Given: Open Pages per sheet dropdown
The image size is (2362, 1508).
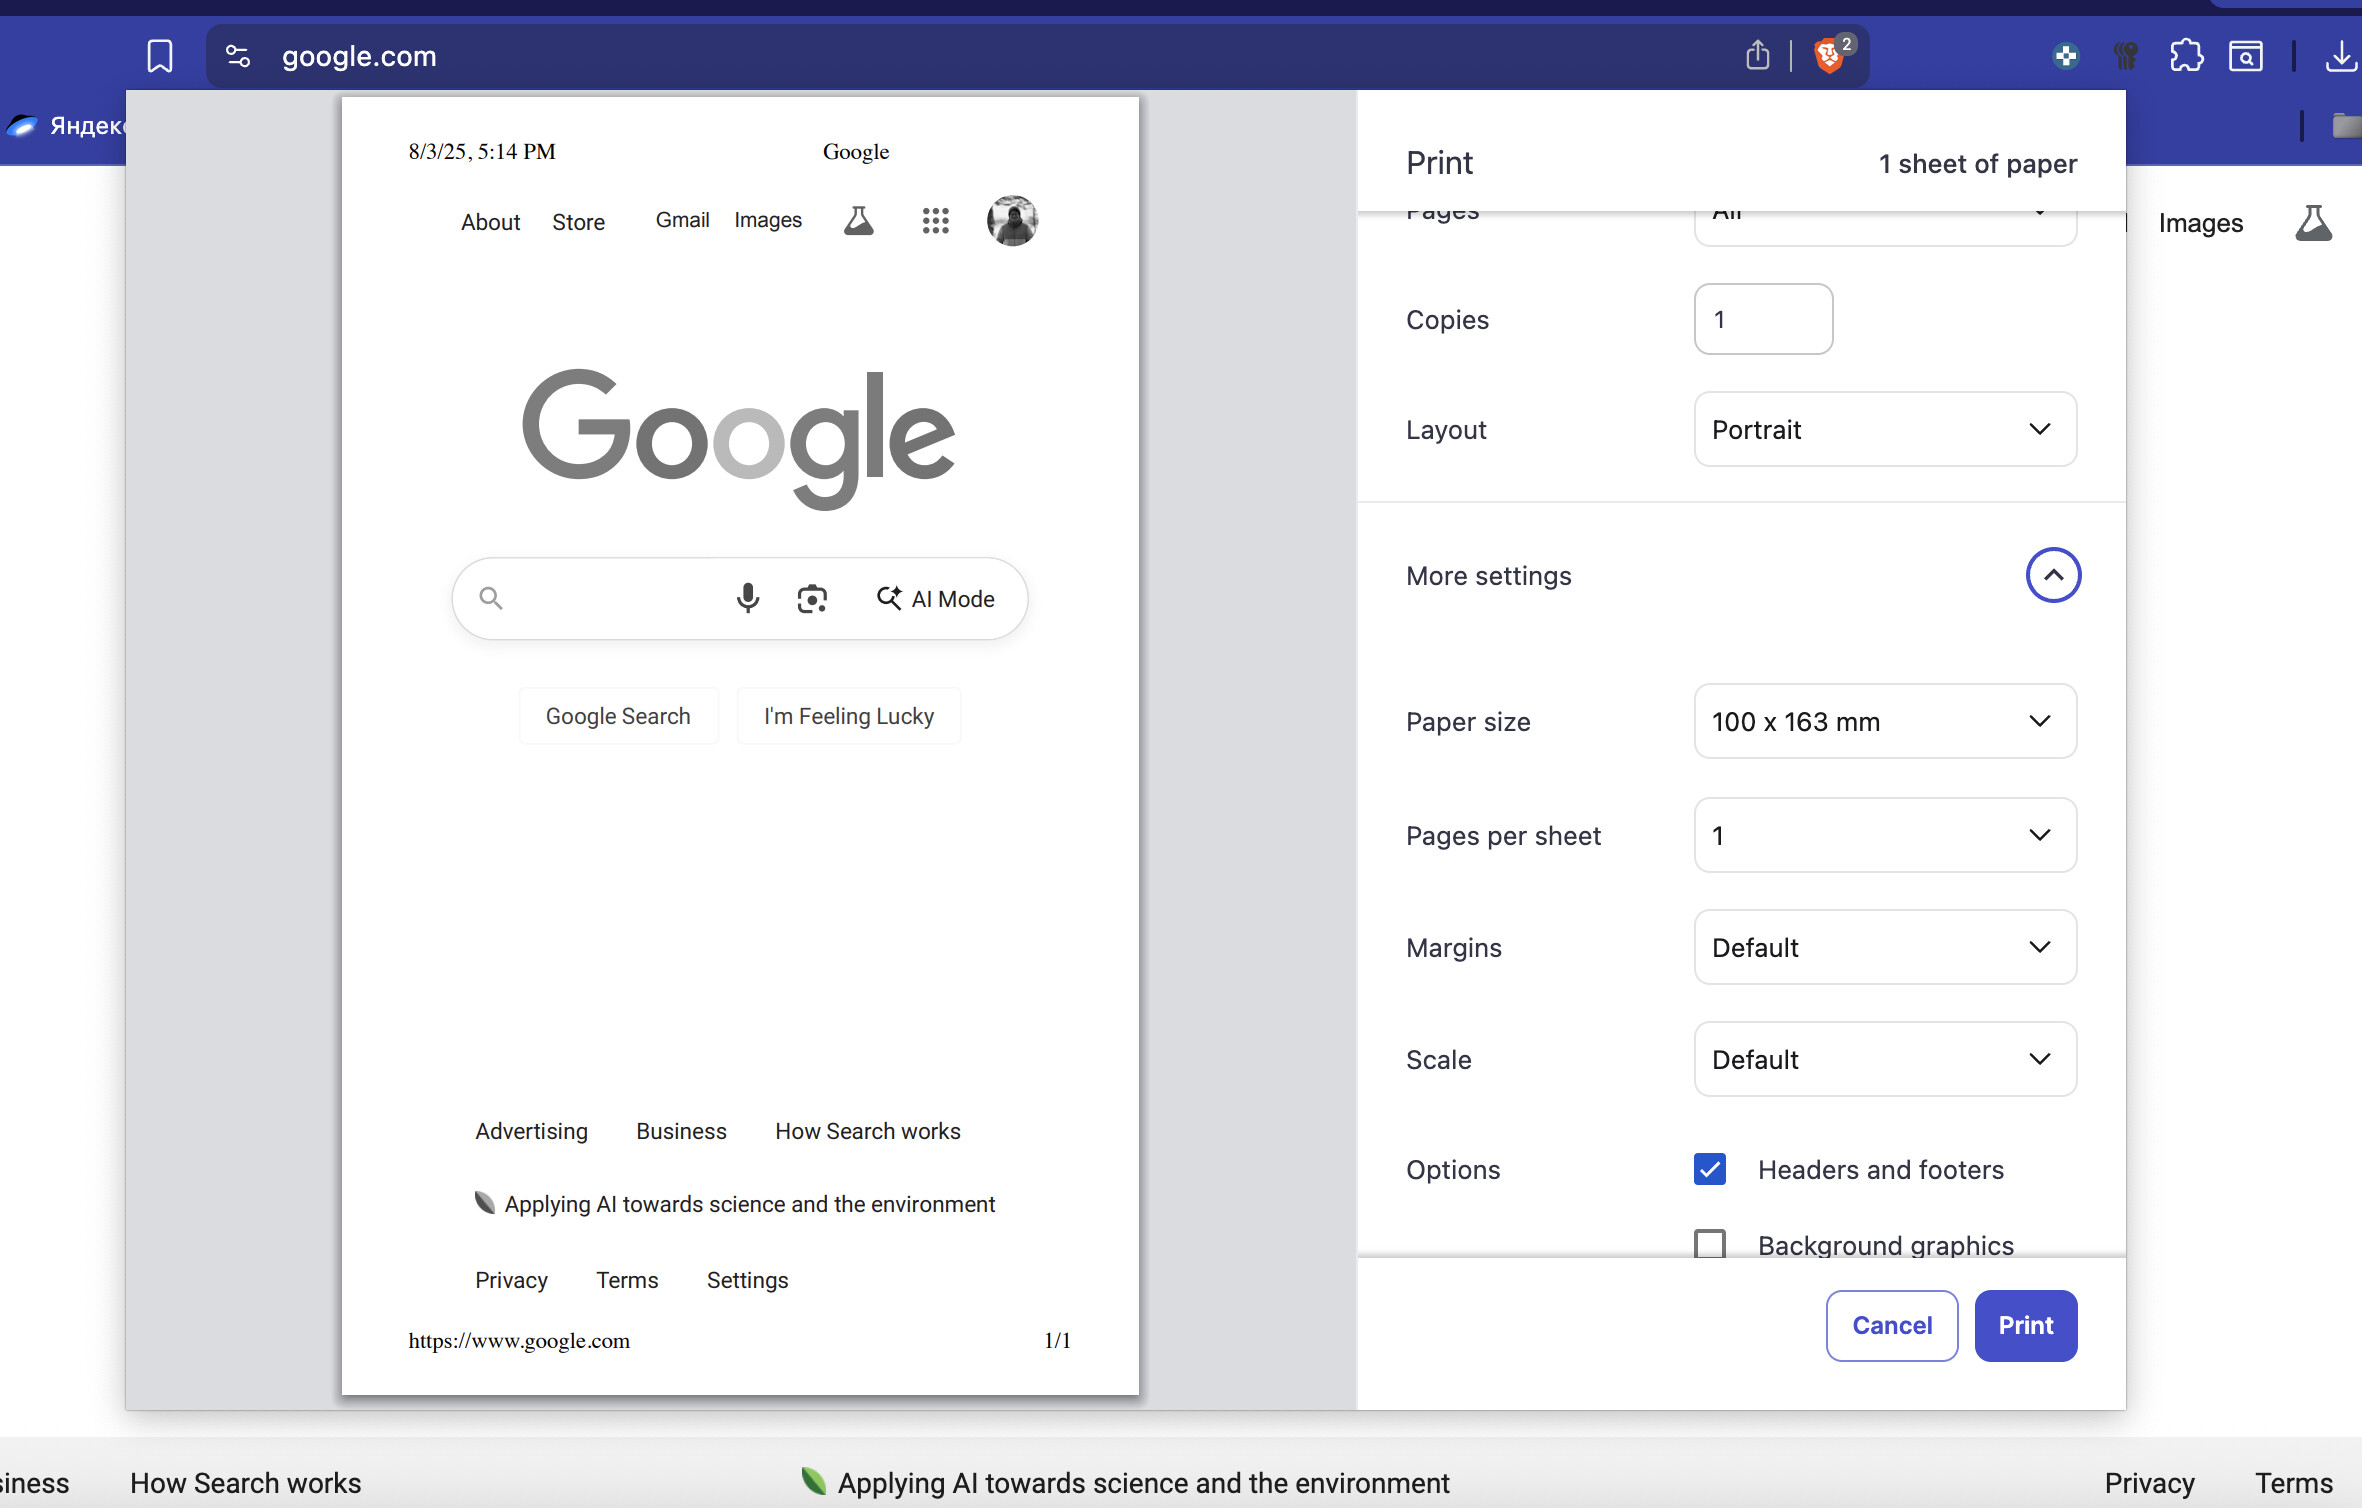Looking at the screenshot, I should pyautogui.click(x=1885, y=835).
